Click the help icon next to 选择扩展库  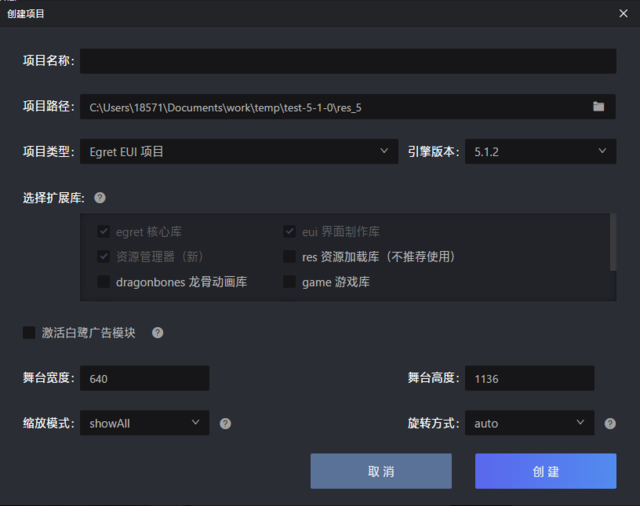[100, 198]
